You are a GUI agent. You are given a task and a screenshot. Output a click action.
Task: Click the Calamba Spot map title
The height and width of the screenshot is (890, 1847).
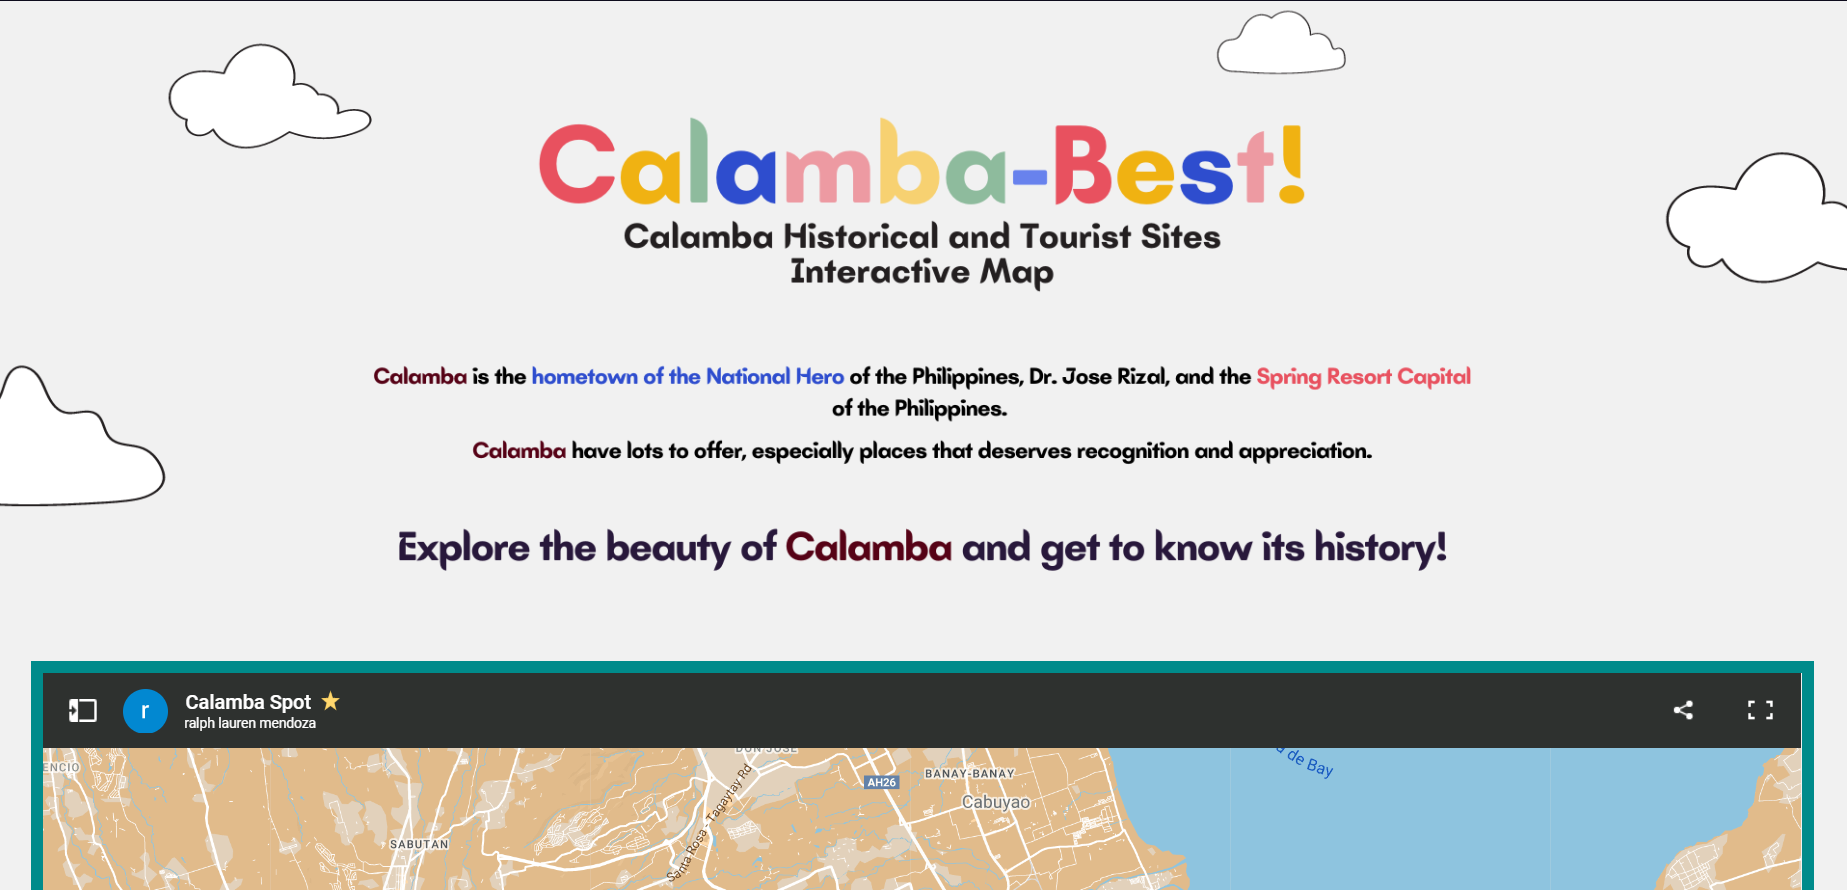(248, 702)
